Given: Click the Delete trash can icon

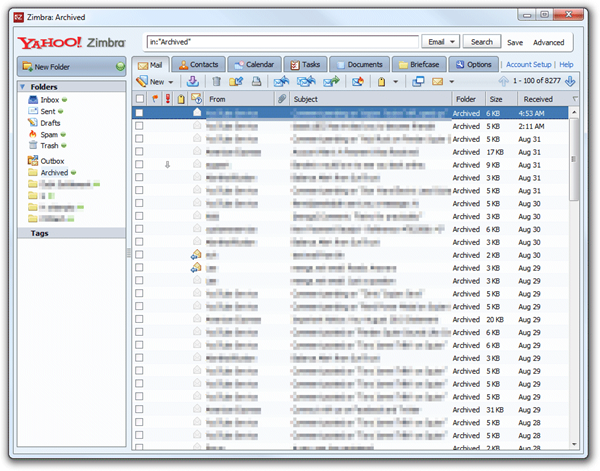Looking at the screenshot, I should point(217,81).
